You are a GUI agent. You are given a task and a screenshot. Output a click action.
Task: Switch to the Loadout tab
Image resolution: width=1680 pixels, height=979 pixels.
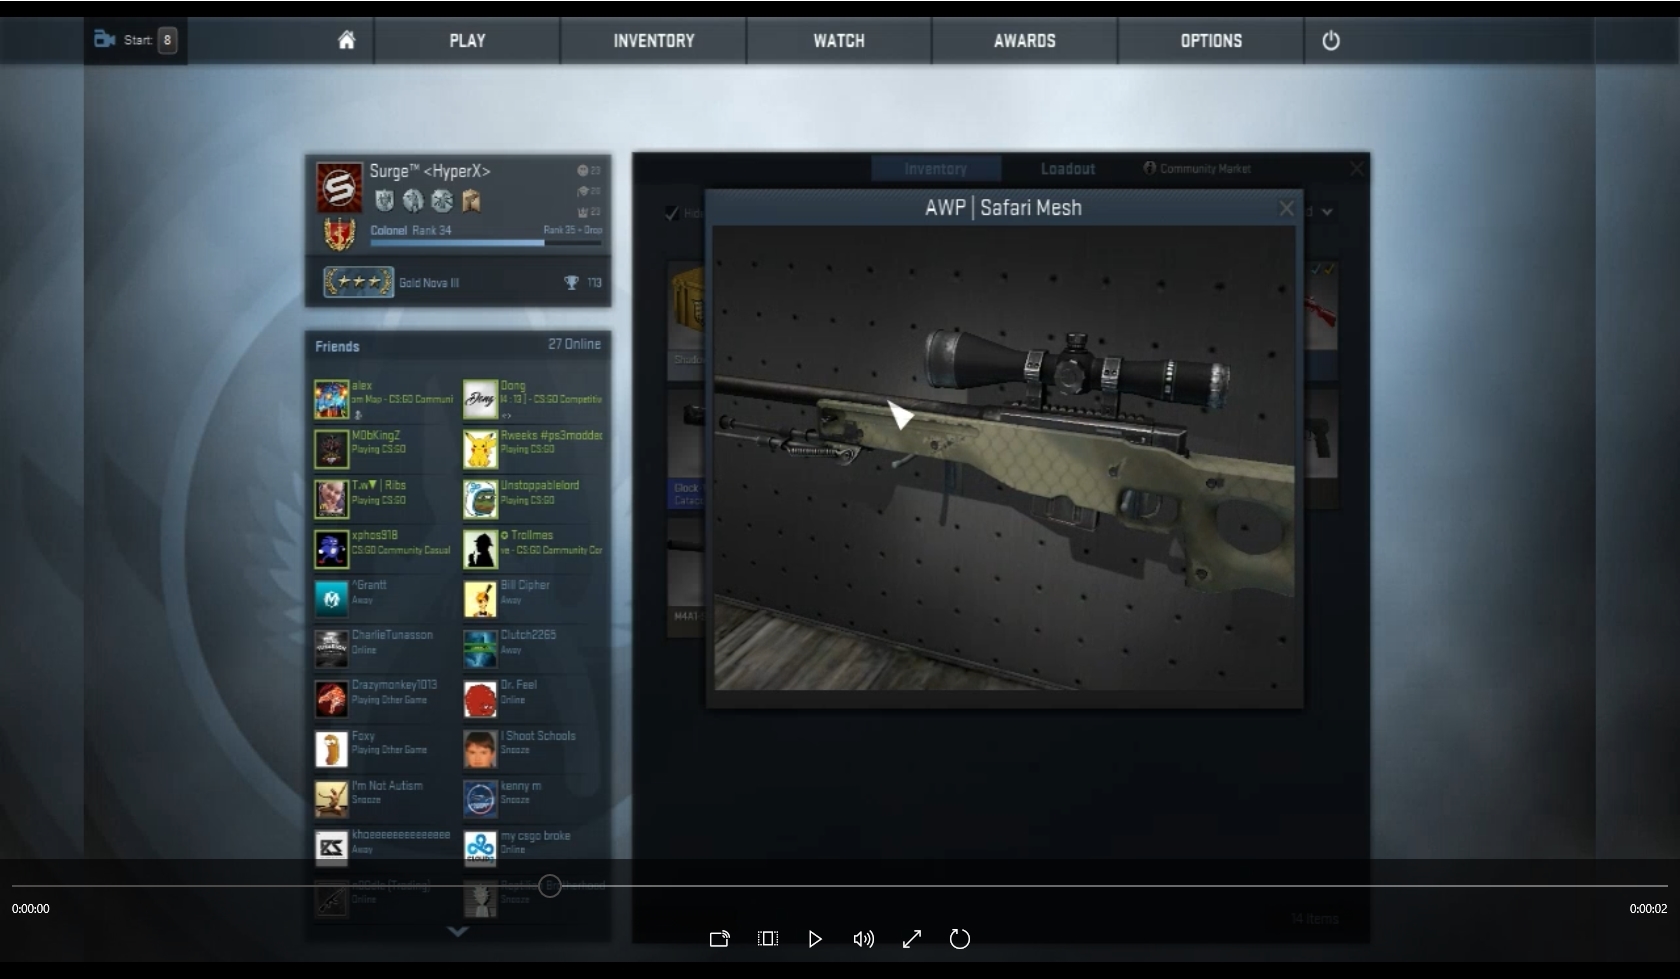tap(1068, 169)
